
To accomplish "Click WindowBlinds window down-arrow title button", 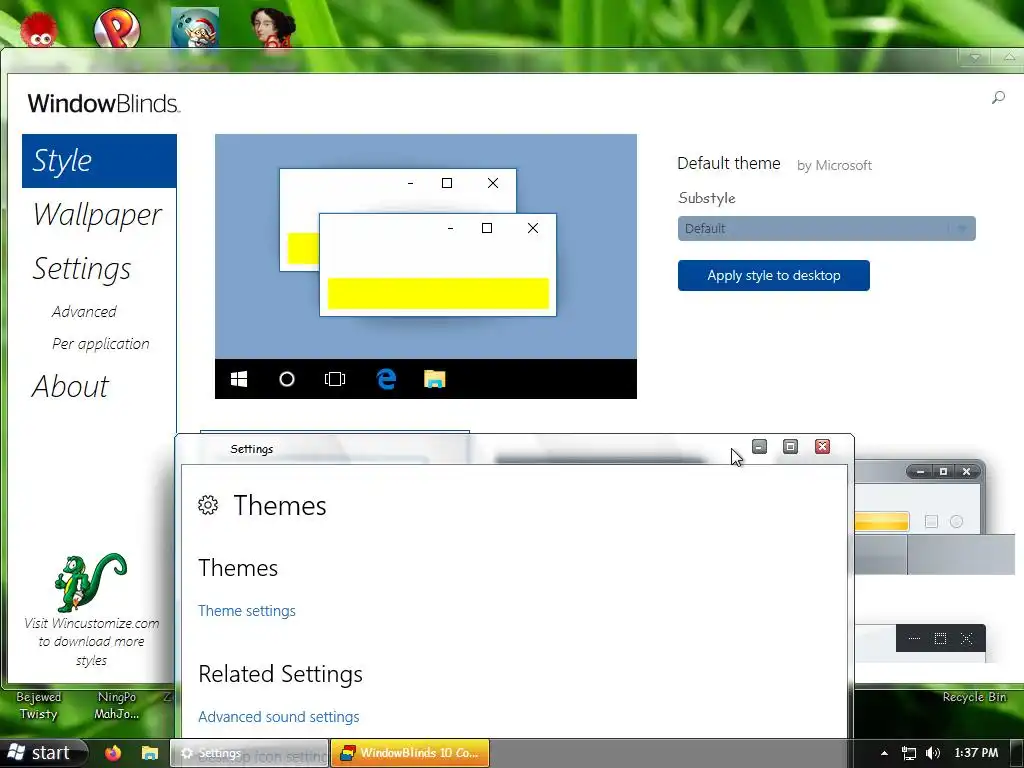I will pos(975,57).
